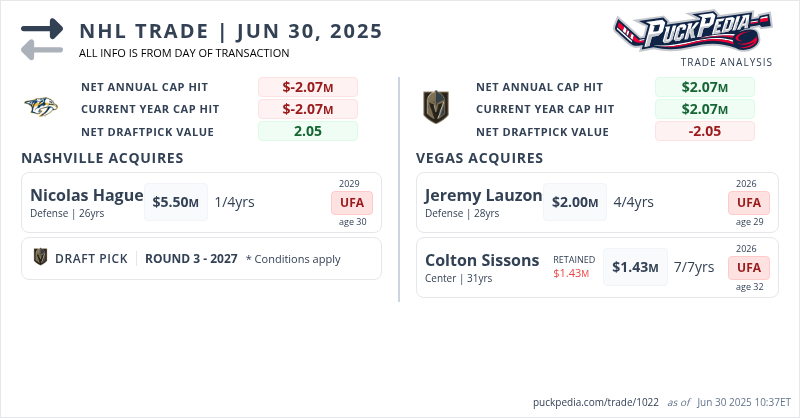Open Nicolas Hague's player name
The height and width of the screenshot is (418, 800).
87,195
